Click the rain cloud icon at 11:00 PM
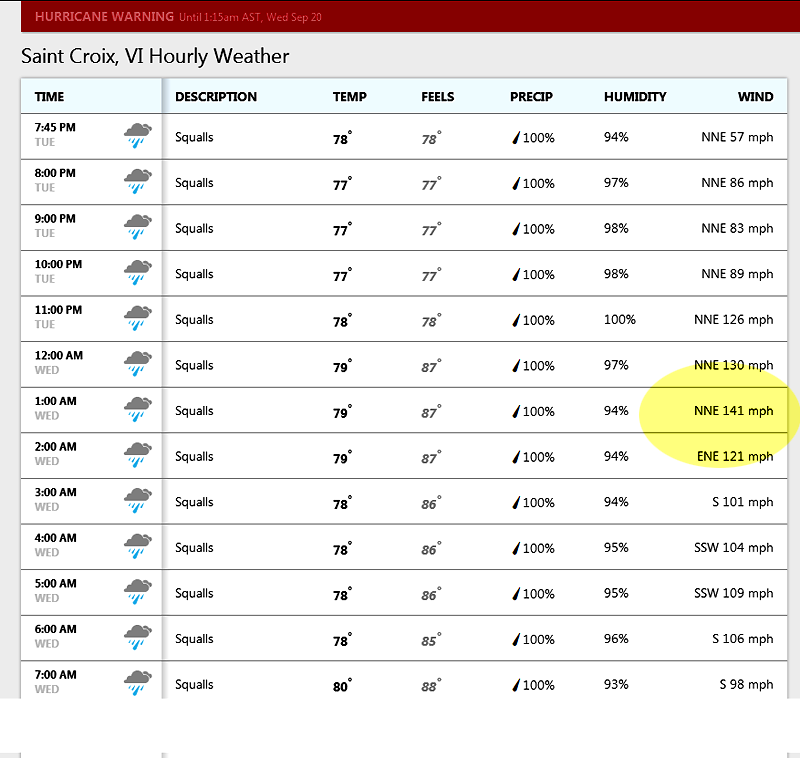This screenshot has height=758, width=800. point(138,318)
